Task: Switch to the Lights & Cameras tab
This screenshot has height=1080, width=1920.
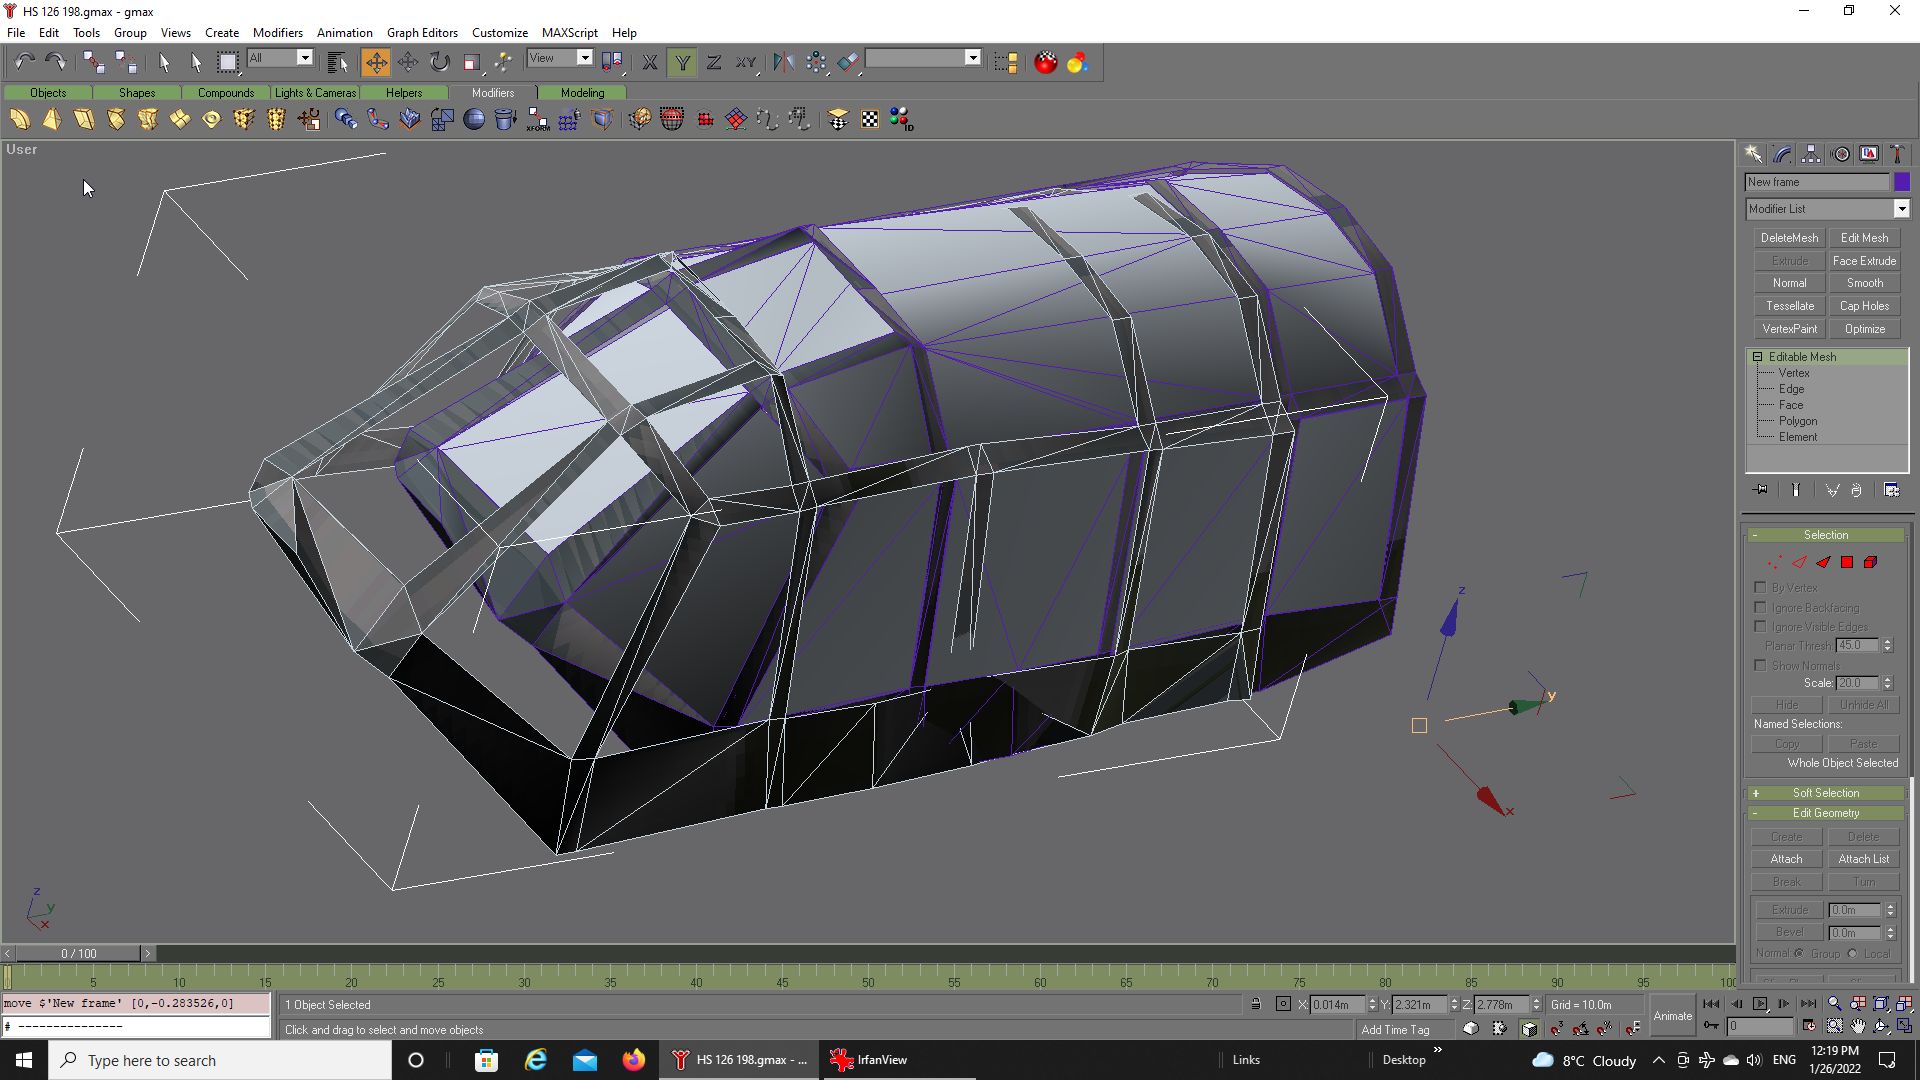Action: [x=315, y=93]
